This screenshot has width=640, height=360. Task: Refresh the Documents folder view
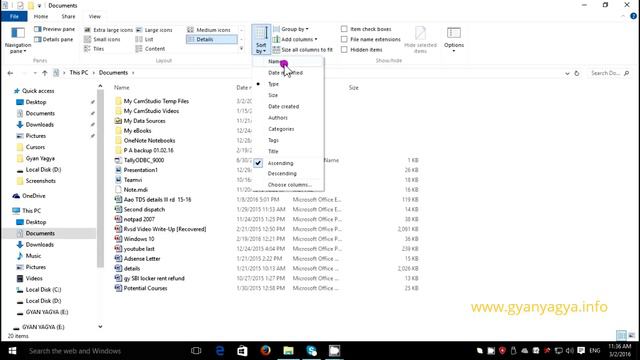pyautogui.click(x=577, y=73)
